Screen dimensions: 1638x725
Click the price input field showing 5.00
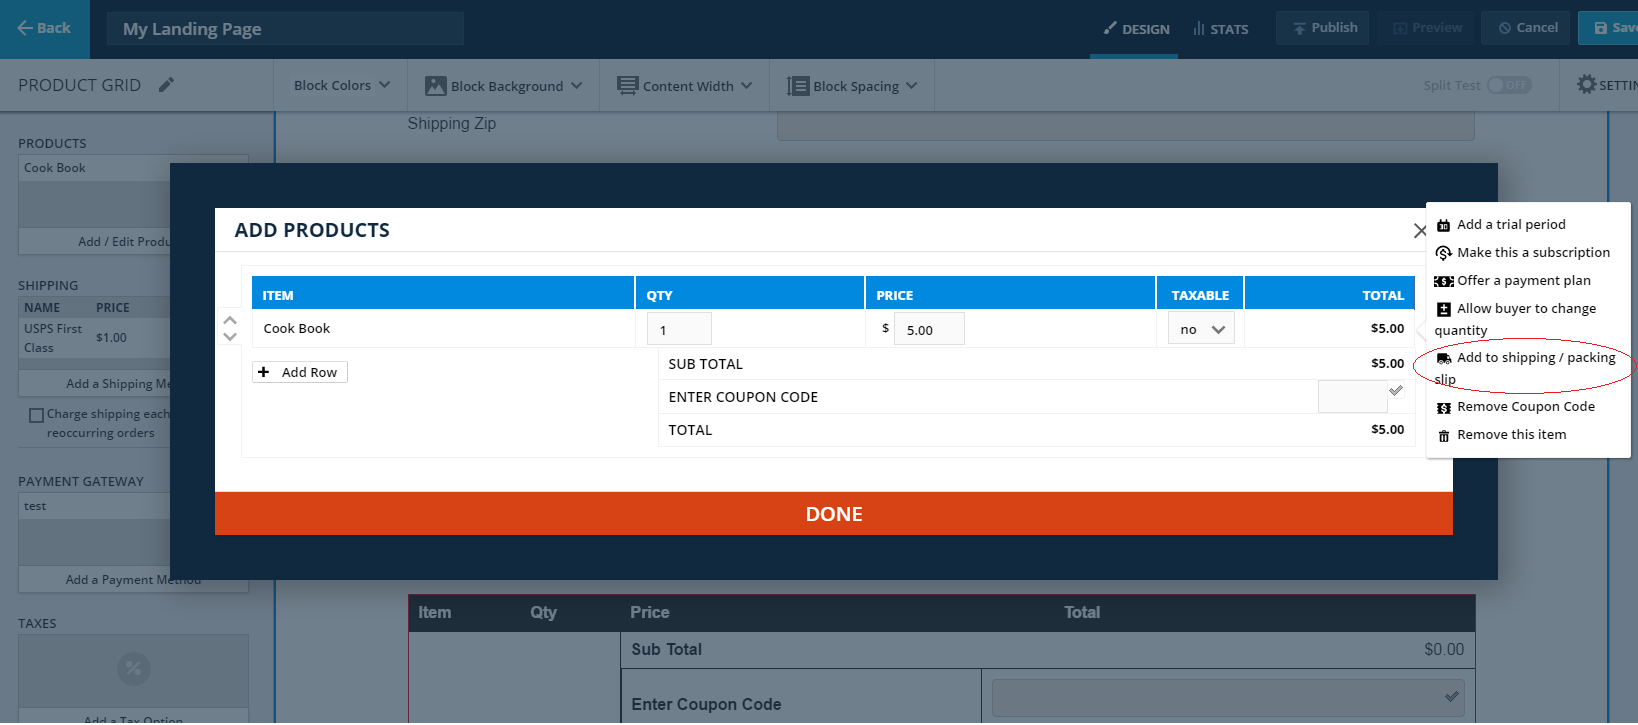[x=929, y=329]
